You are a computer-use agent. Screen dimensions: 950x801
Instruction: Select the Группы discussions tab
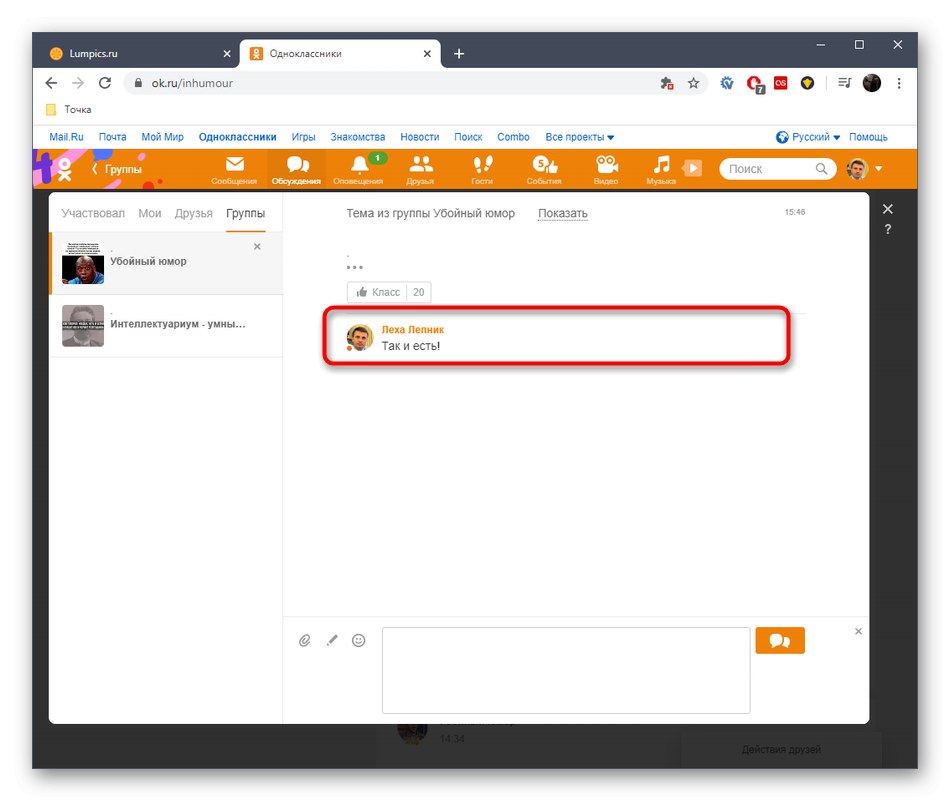(245, 213)
